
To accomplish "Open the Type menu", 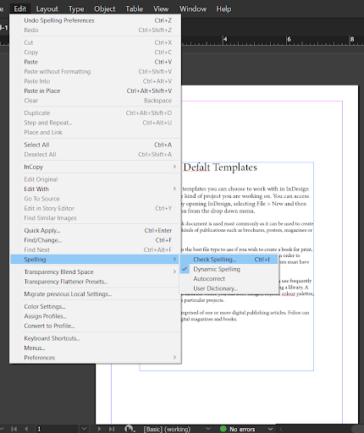I will pos(76,9).
